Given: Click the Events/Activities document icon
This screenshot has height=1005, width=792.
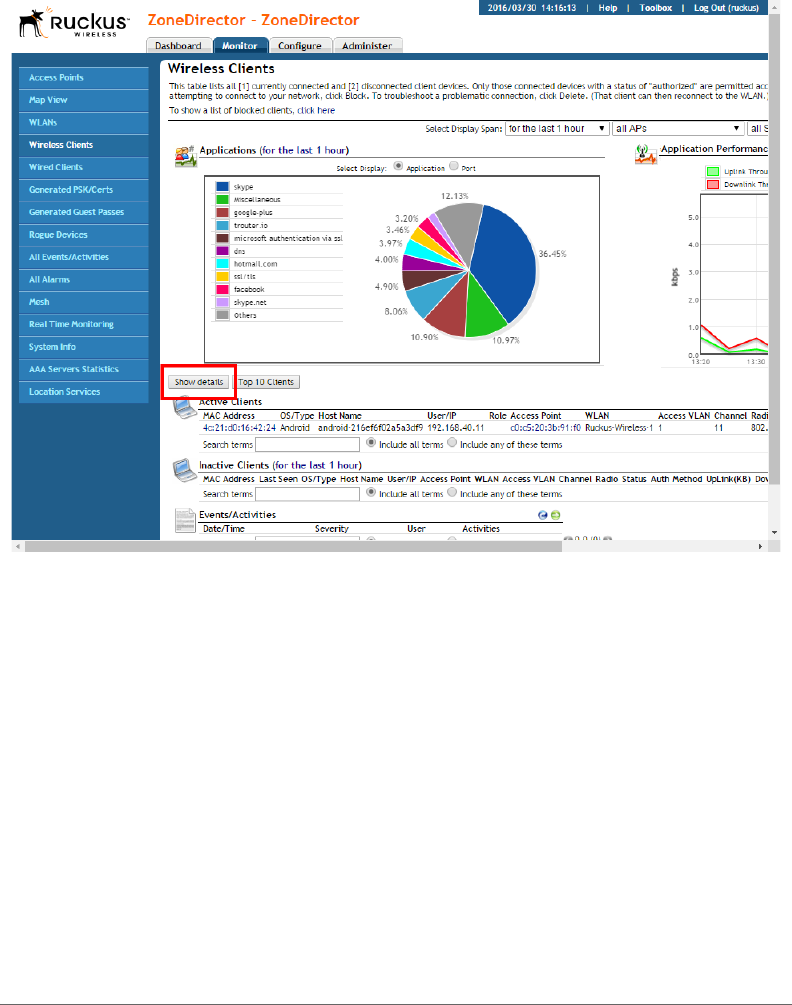Looking at the screenshot, I should pyautogui.click(x=185, y=520).
